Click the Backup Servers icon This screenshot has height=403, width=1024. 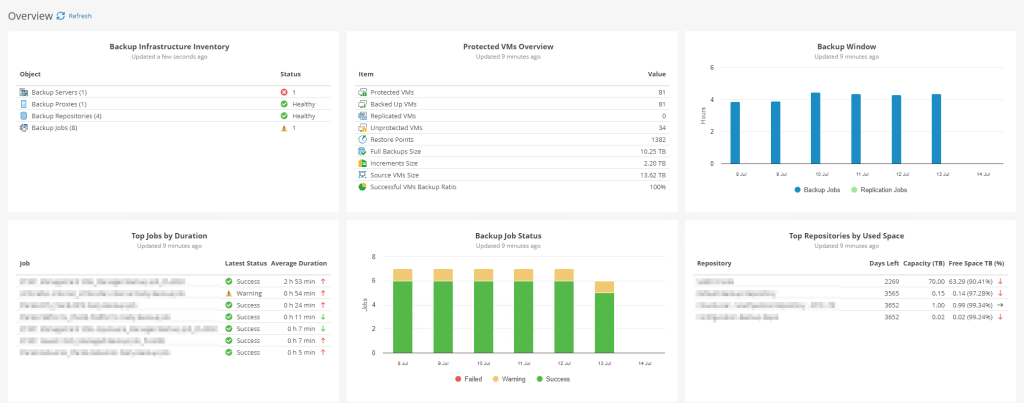tap(24, 92)
